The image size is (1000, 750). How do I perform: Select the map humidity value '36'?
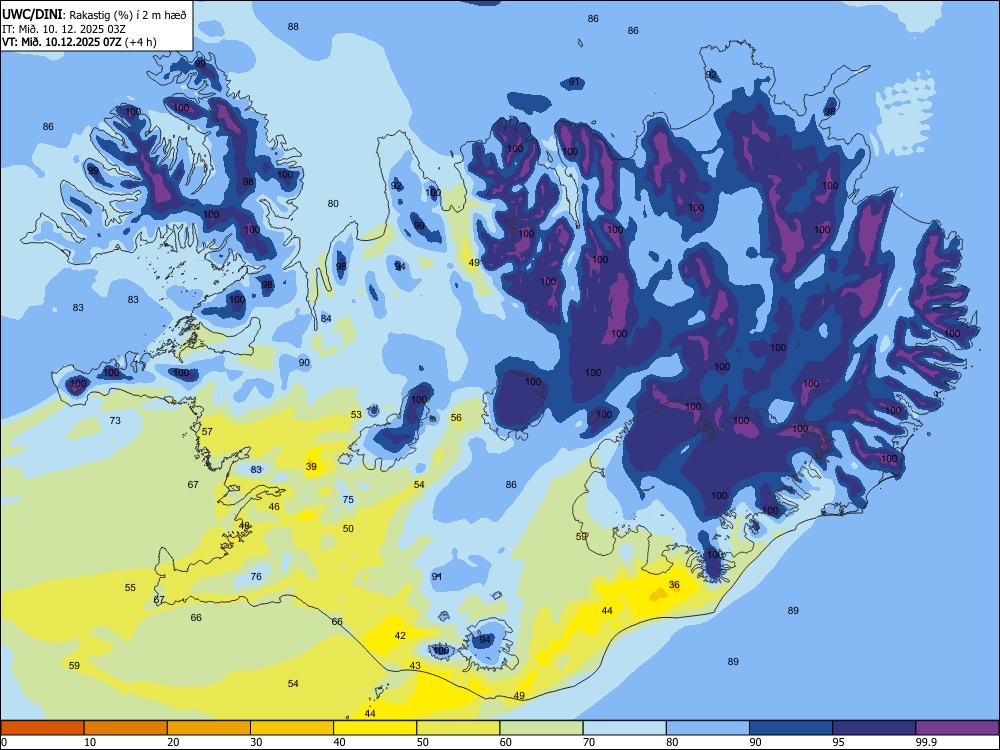674,585
